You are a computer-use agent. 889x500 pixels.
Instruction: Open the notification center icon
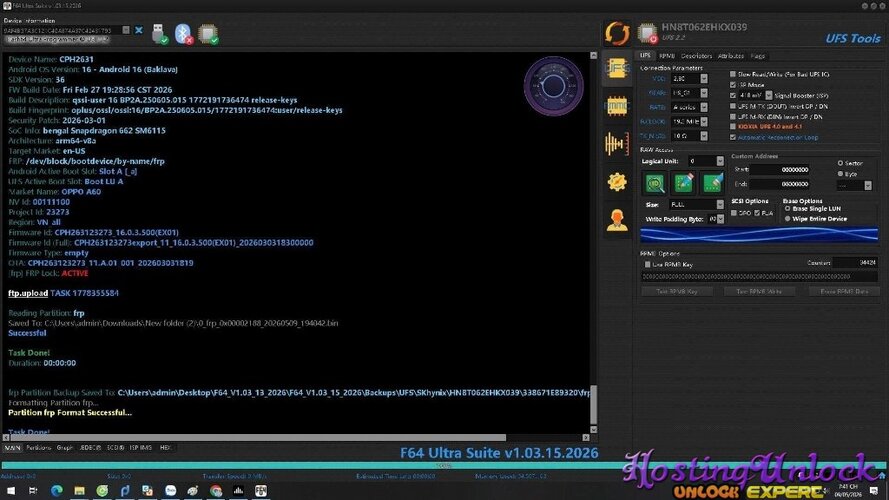point(874,490)
